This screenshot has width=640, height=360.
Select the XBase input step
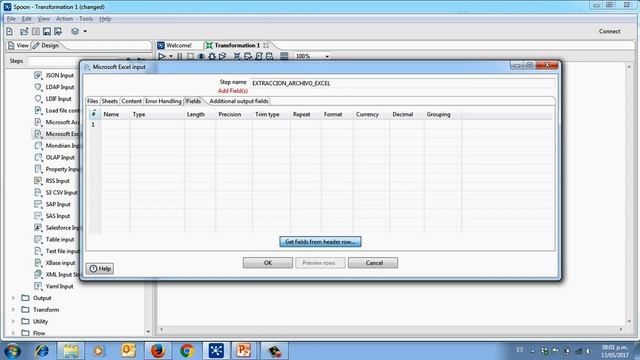click(x=55, y=263)
